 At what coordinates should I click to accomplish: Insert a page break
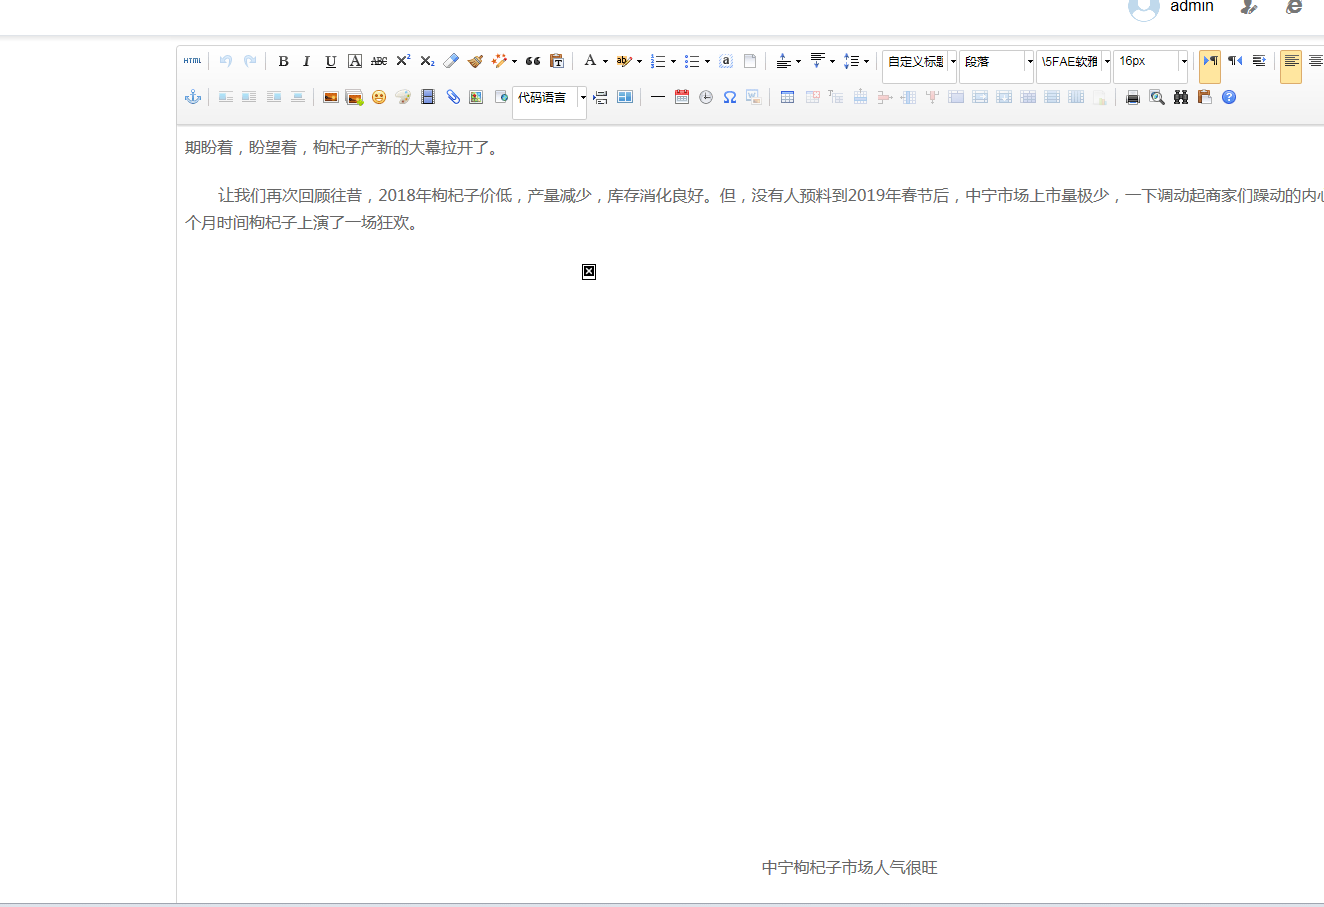click(600, 97)
